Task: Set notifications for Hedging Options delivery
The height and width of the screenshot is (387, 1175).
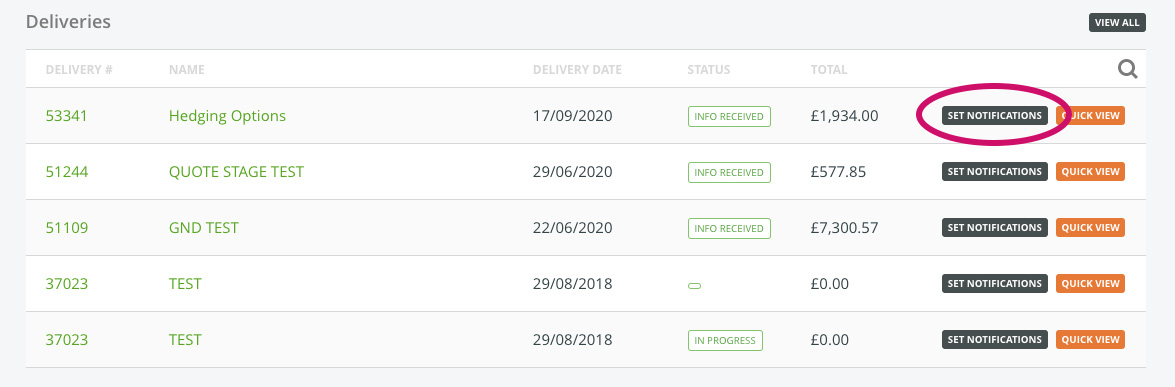Action: click(x=995, y=116)
